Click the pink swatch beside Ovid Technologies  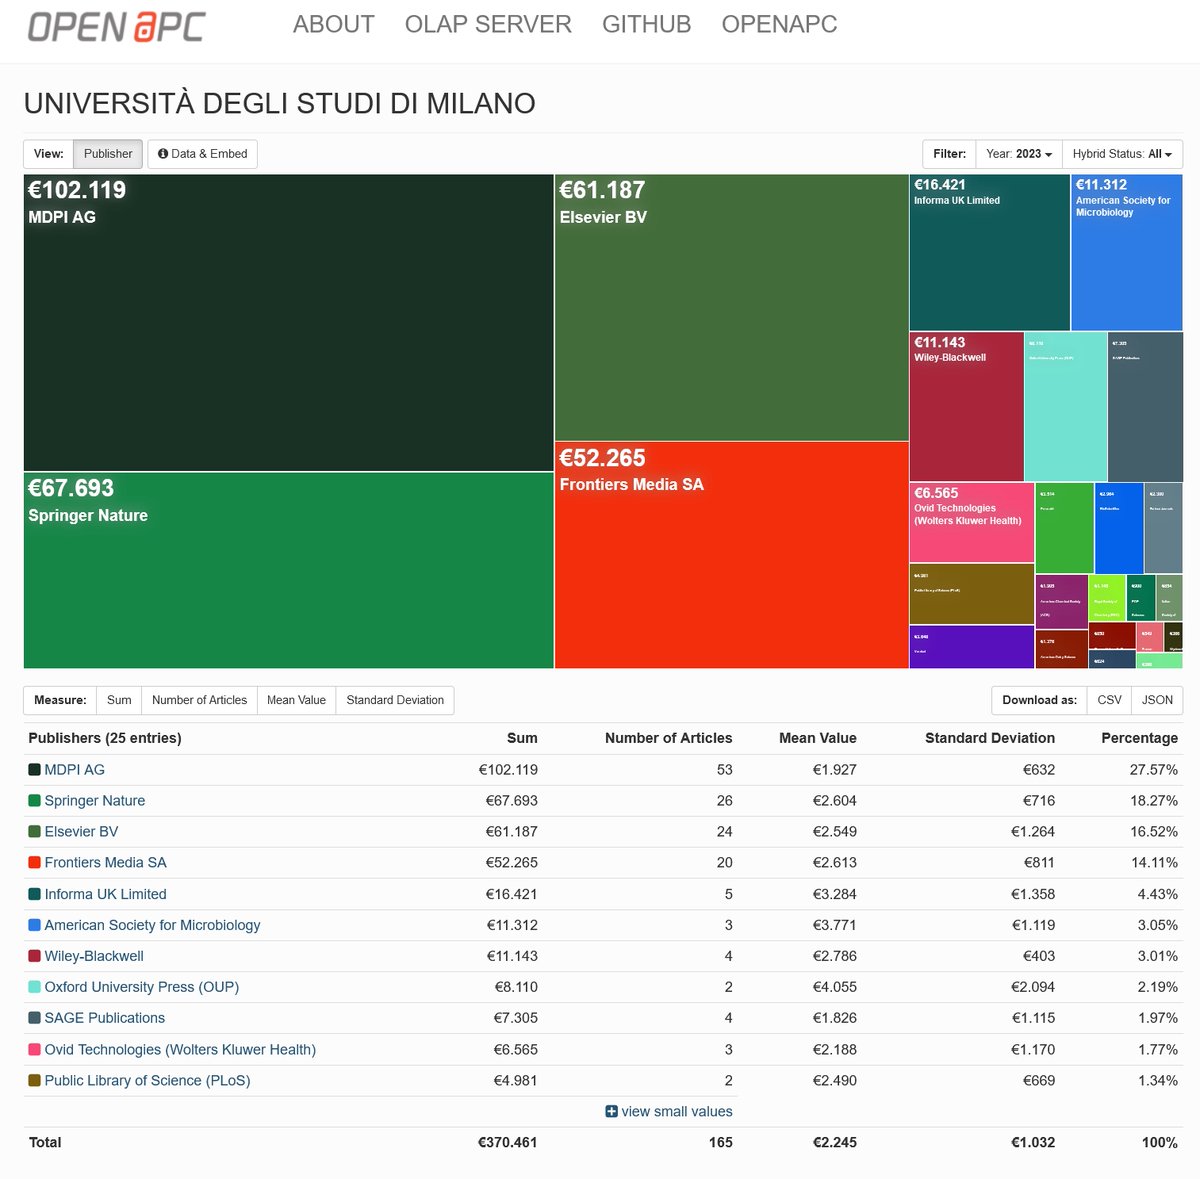[x=34, y=1050]
